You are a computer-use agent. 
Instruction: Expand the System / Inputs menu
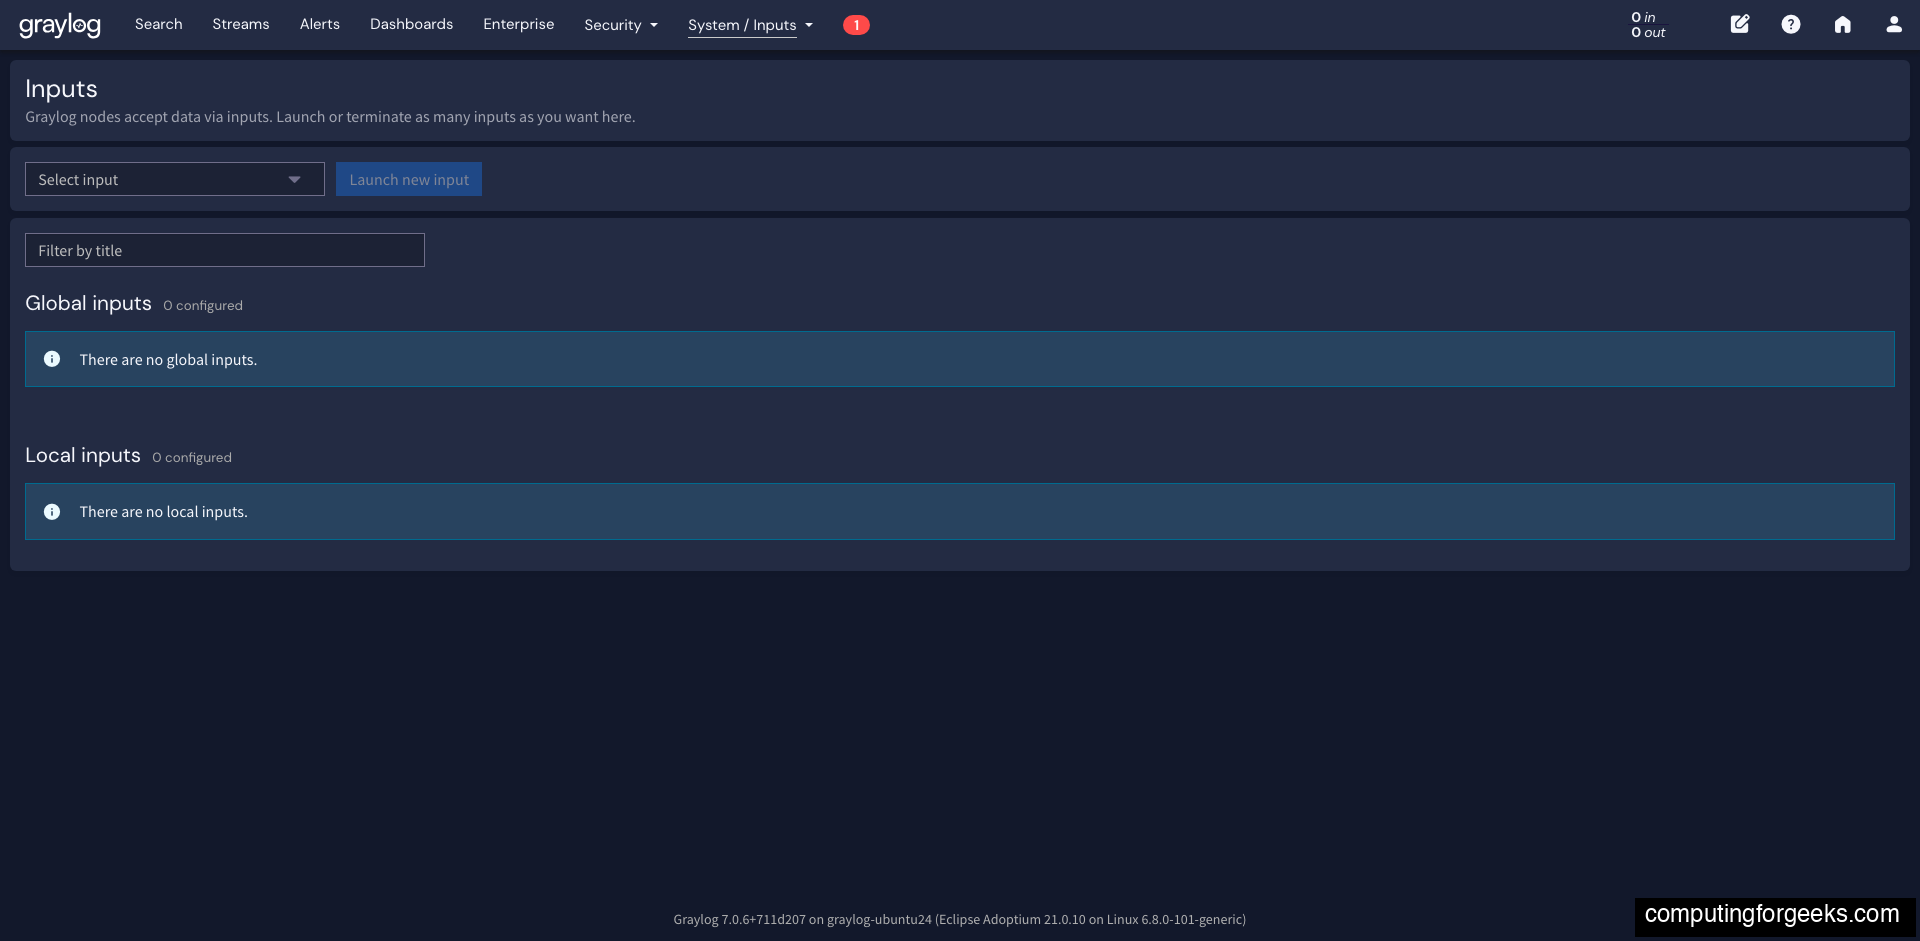(x=749, y=25)
